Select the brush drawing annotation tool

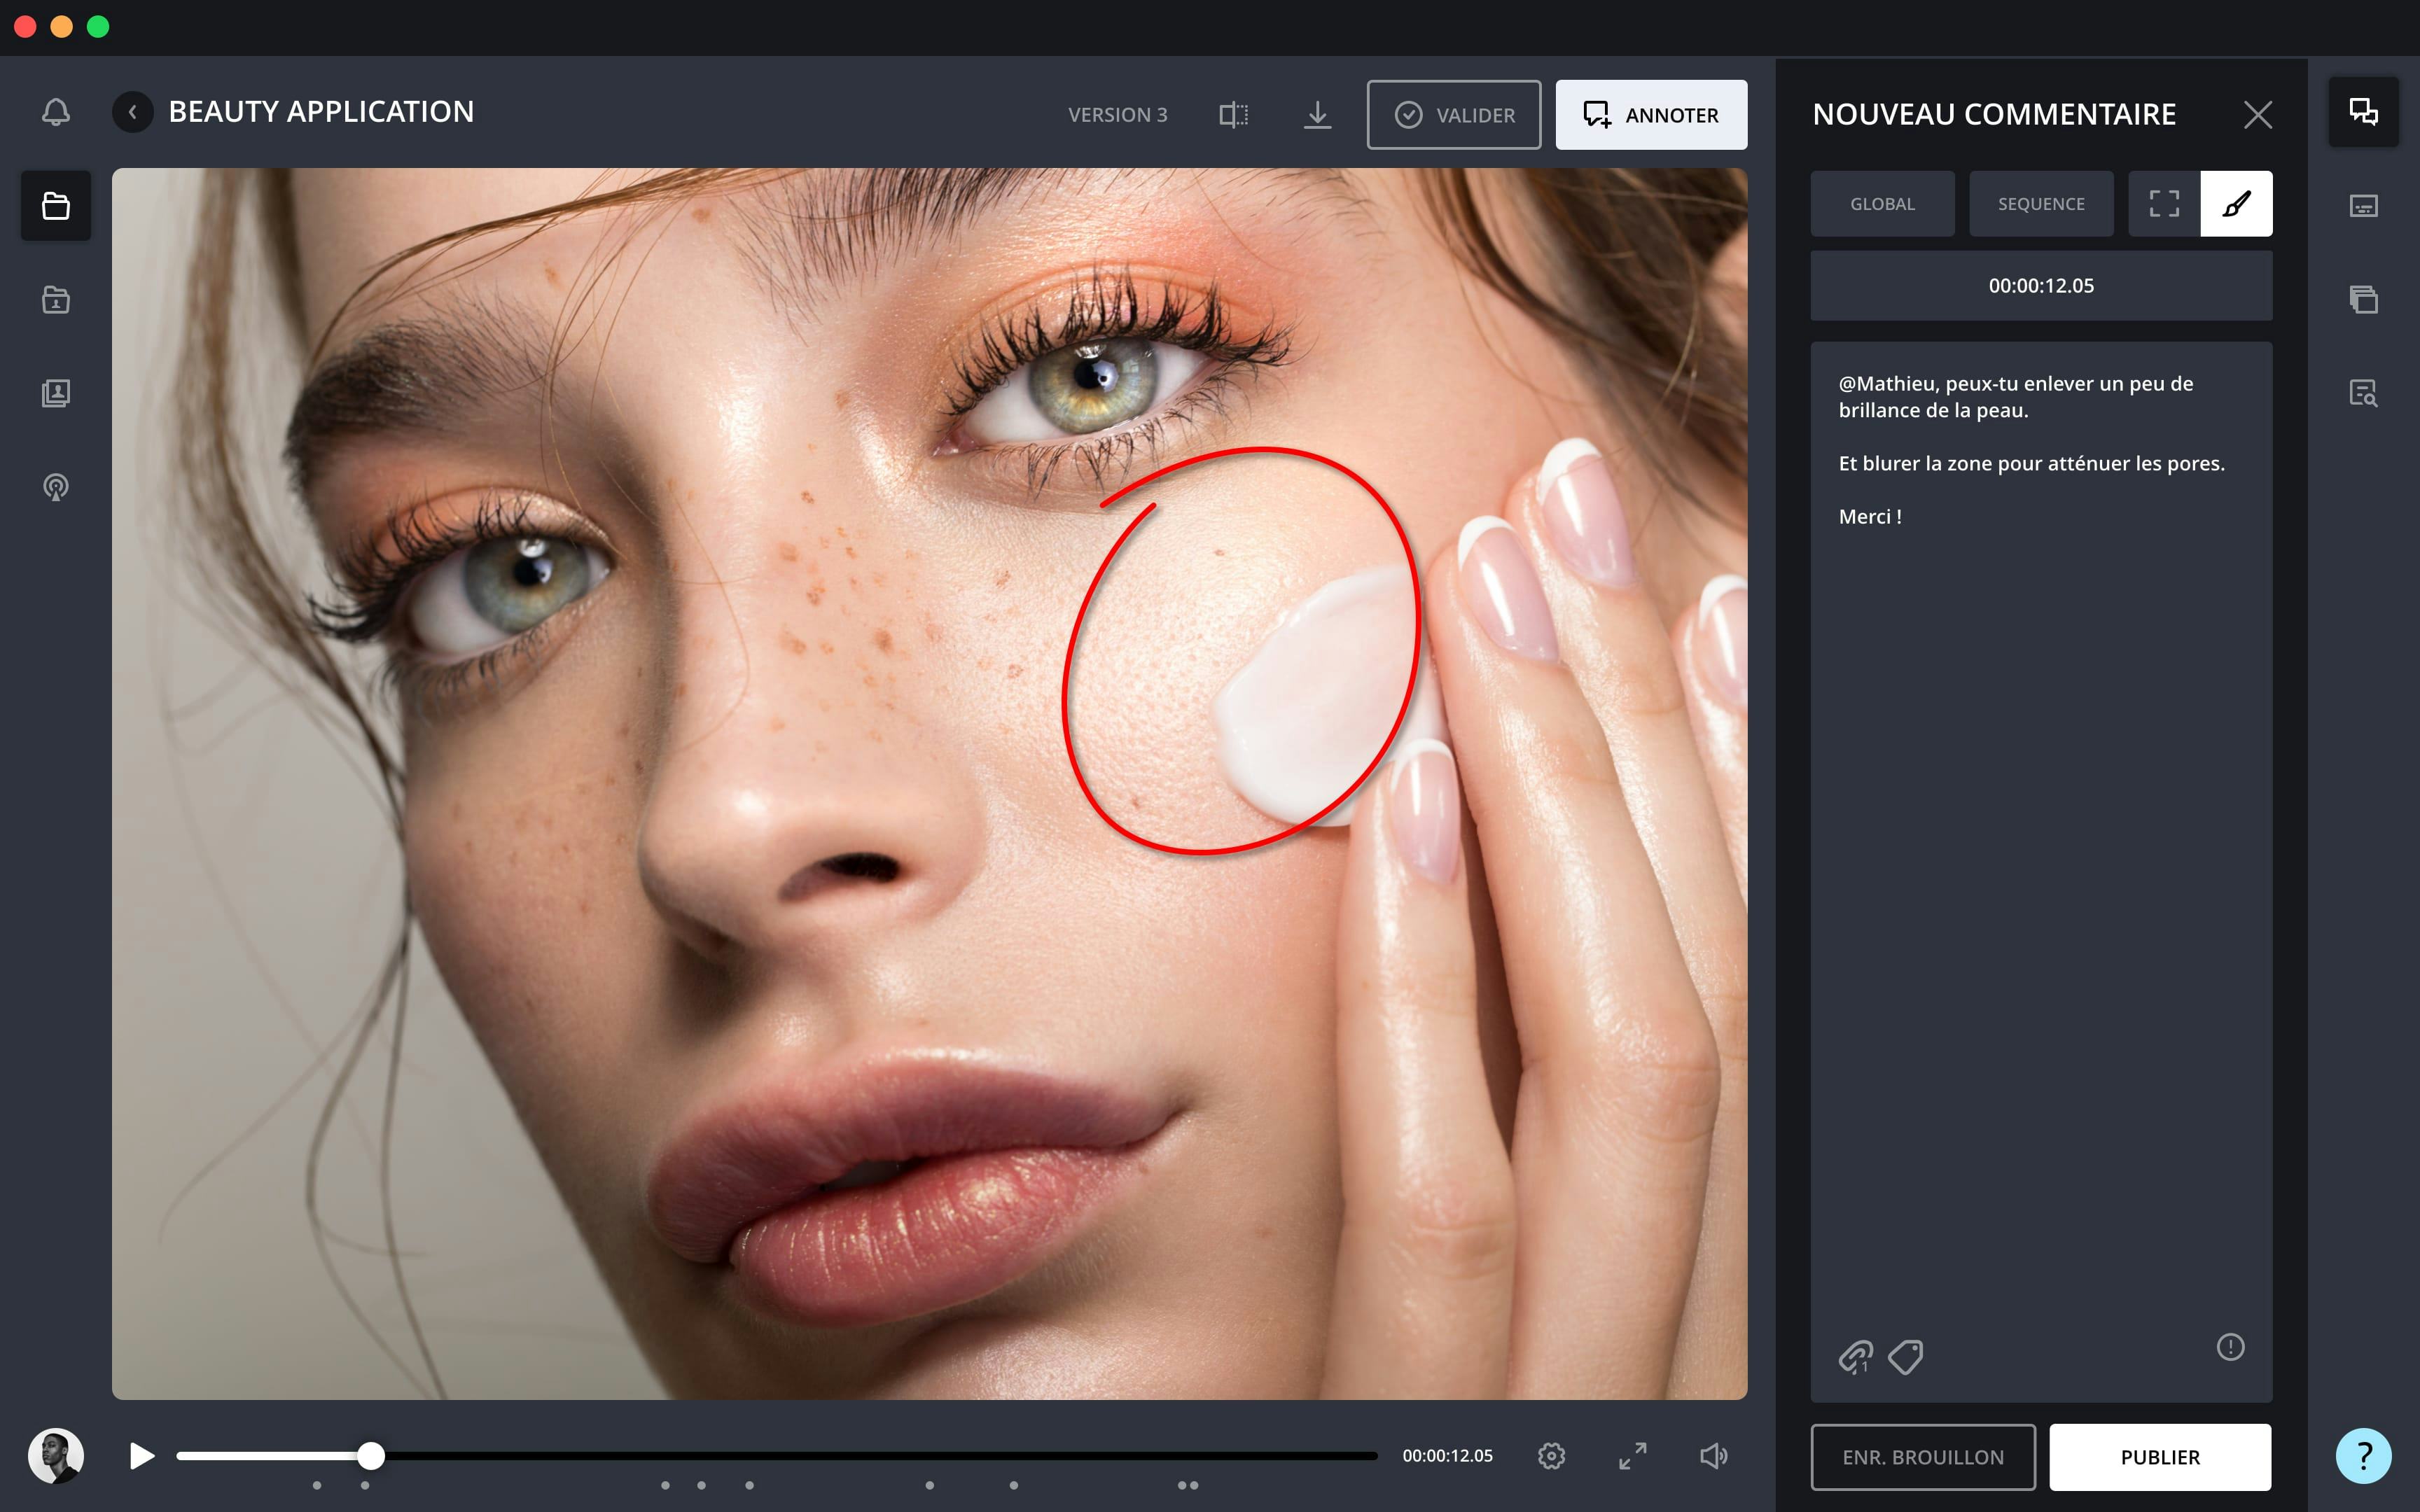pyautogui.click(x=2236, y=204)
